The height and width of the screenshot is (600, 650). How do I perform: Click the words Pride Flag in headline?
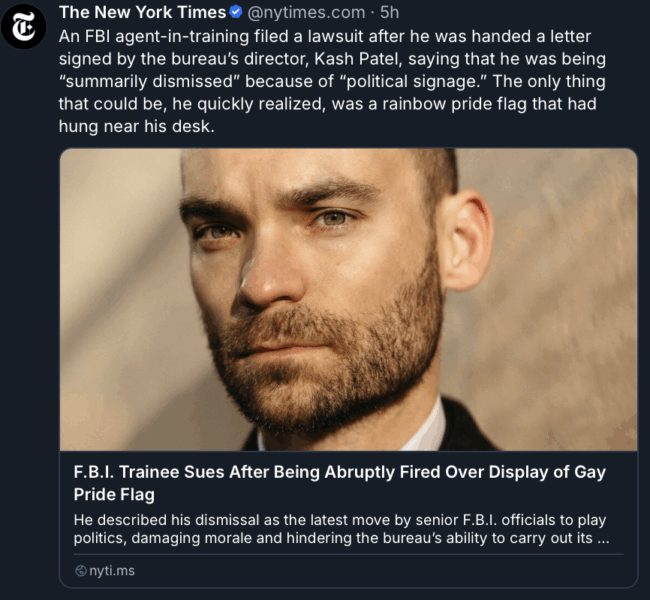pos(114,495)
